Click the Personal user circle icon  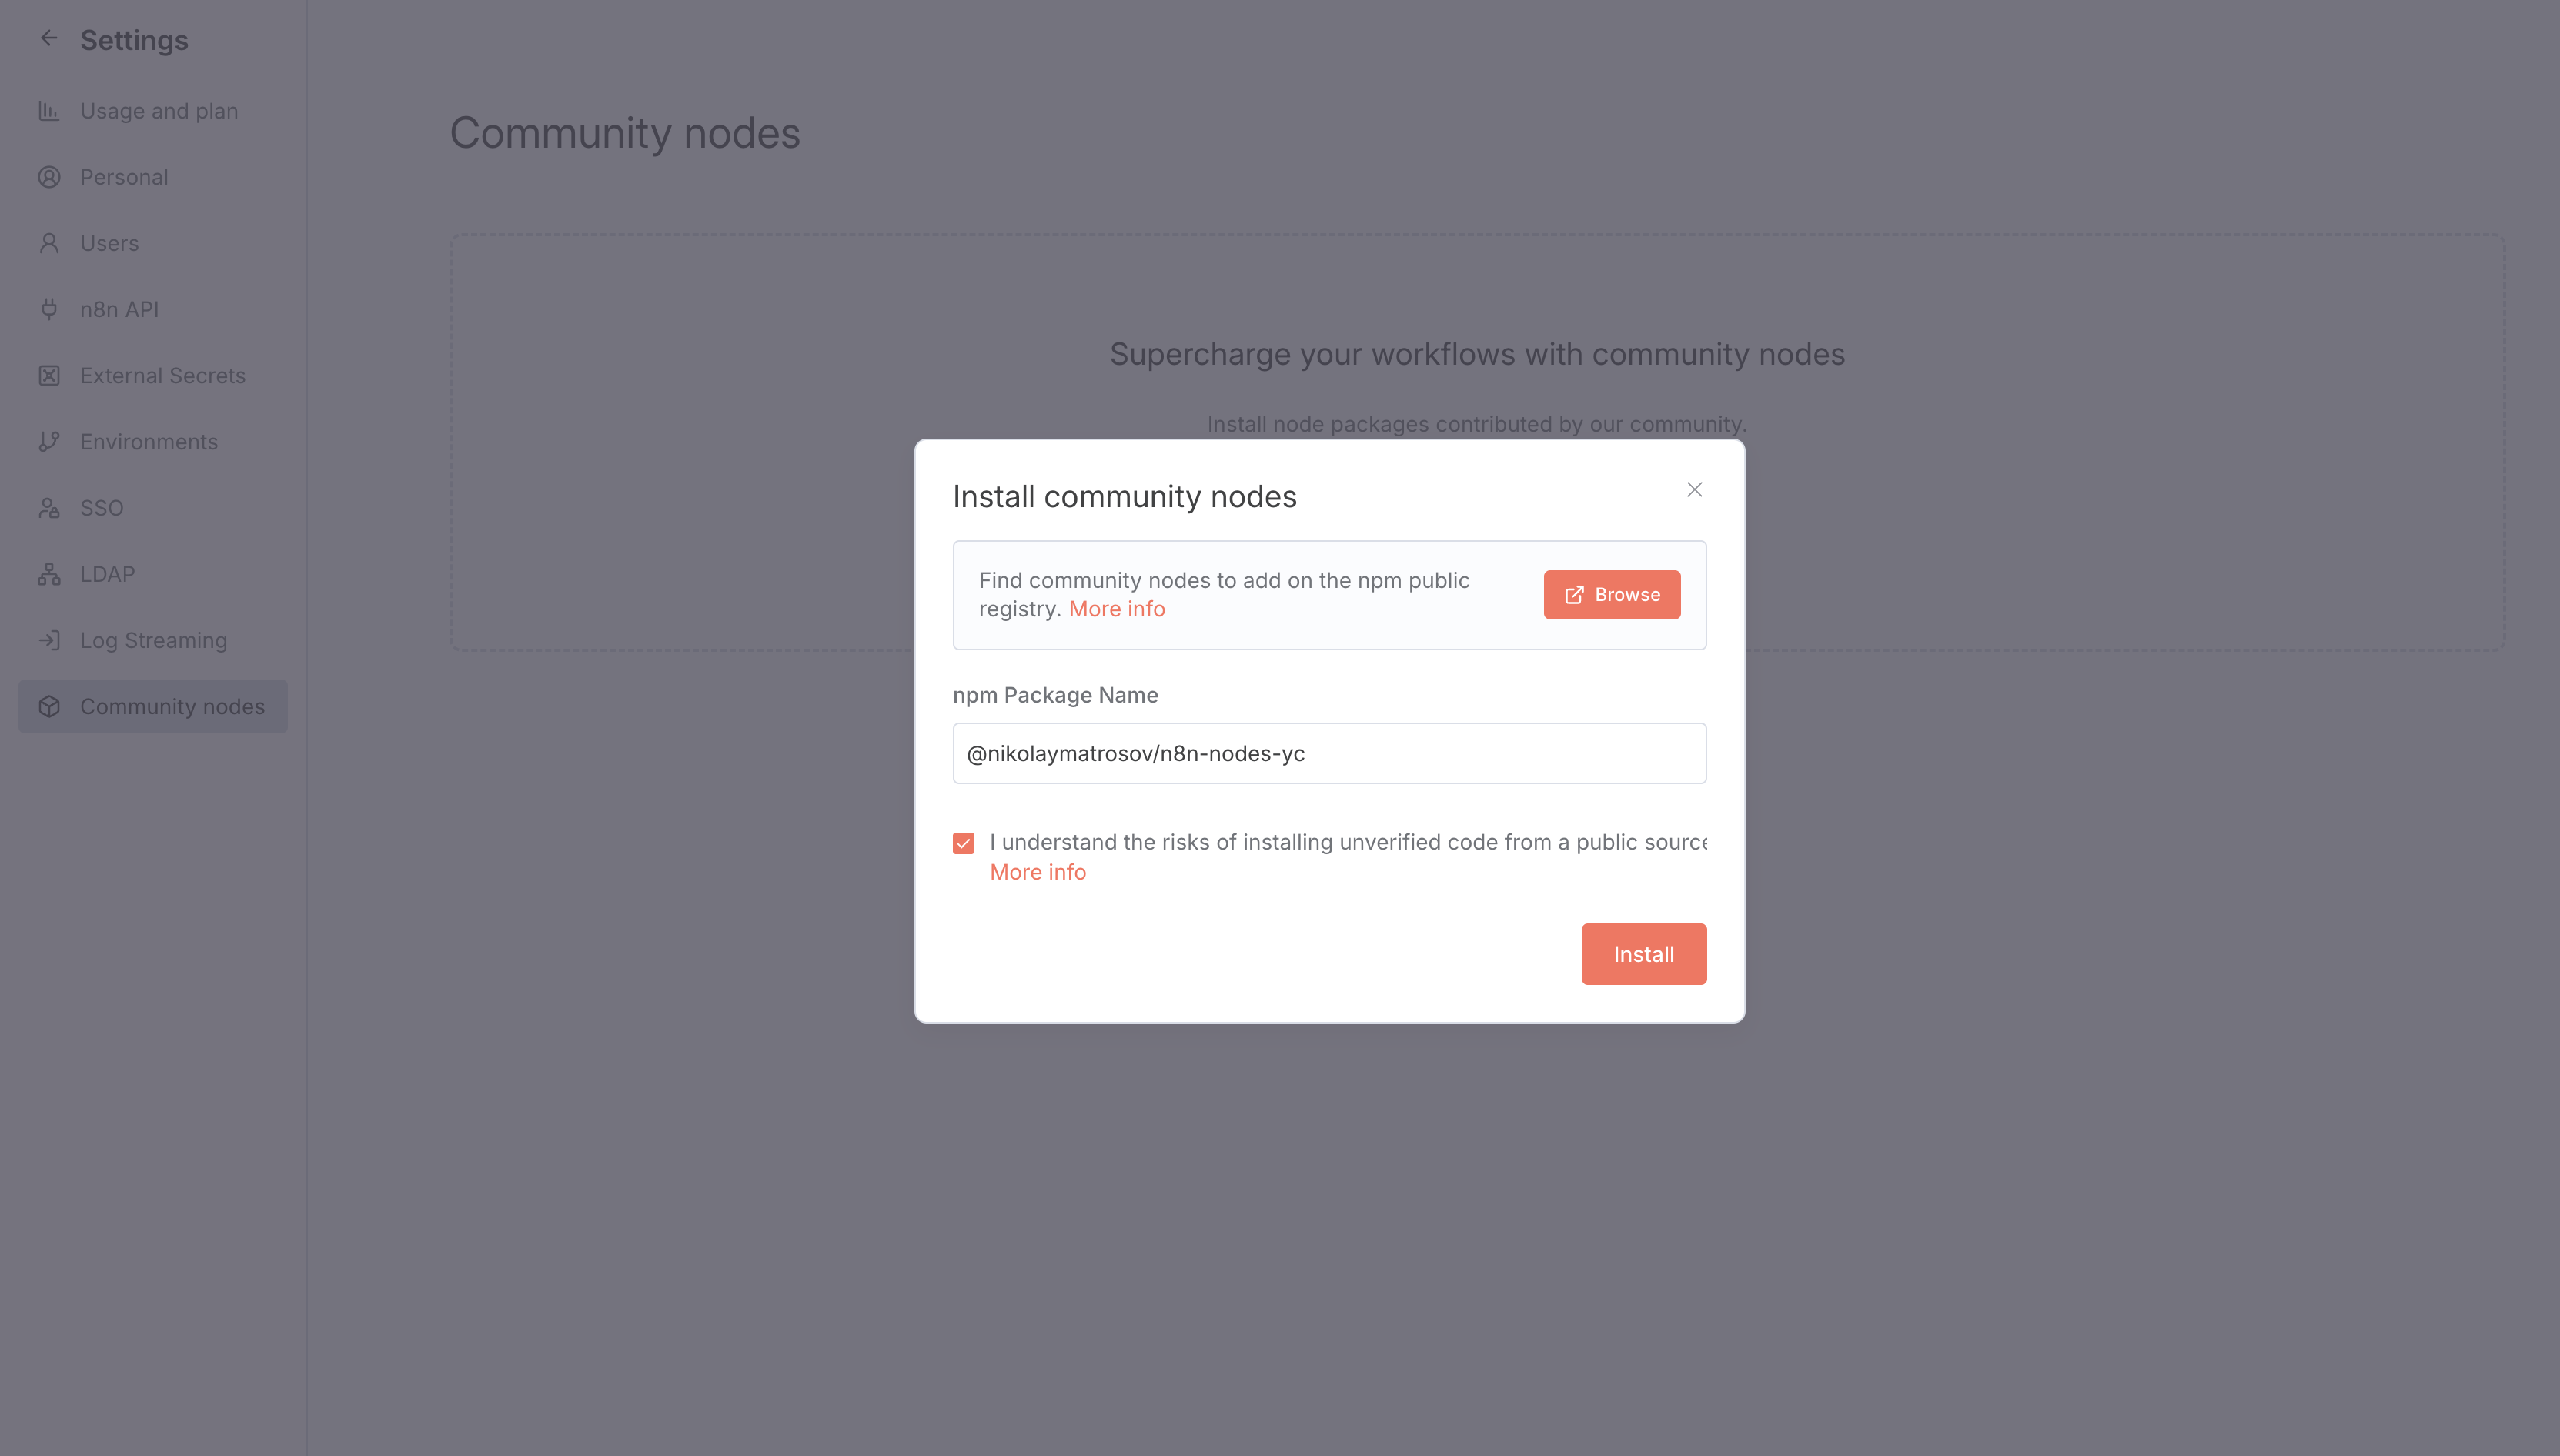tap(49, 177)
